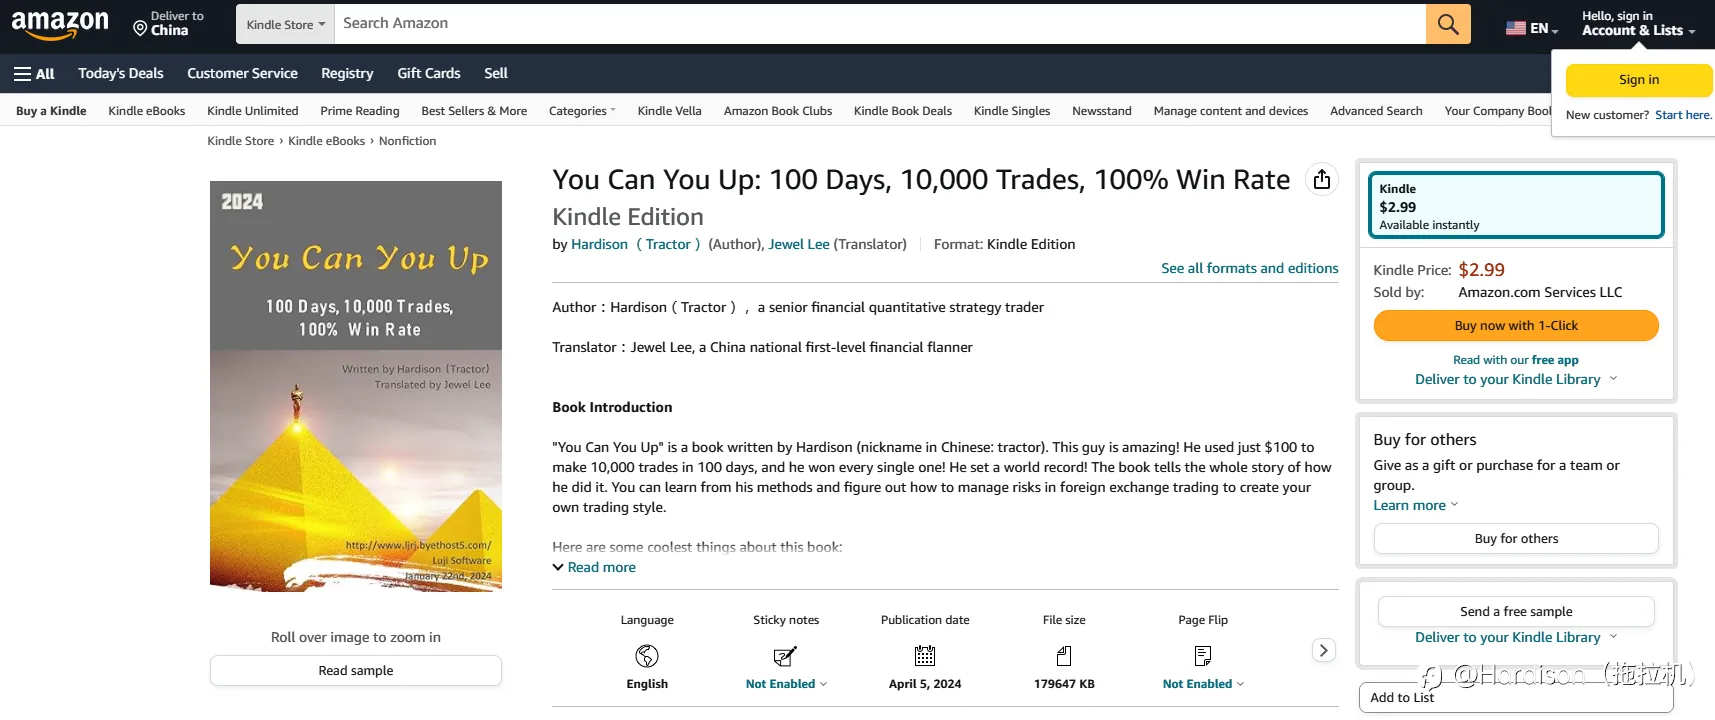Open the All hamburger menu
This screenshot has width=1715, height=720.
[x=34, y=74]
